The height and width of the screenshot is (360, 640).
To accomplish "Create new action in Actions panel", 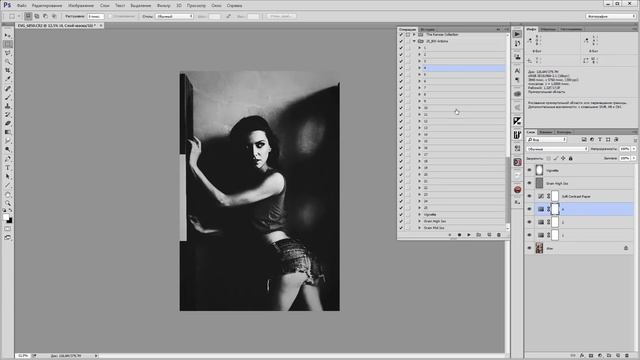I will [489, 235].
